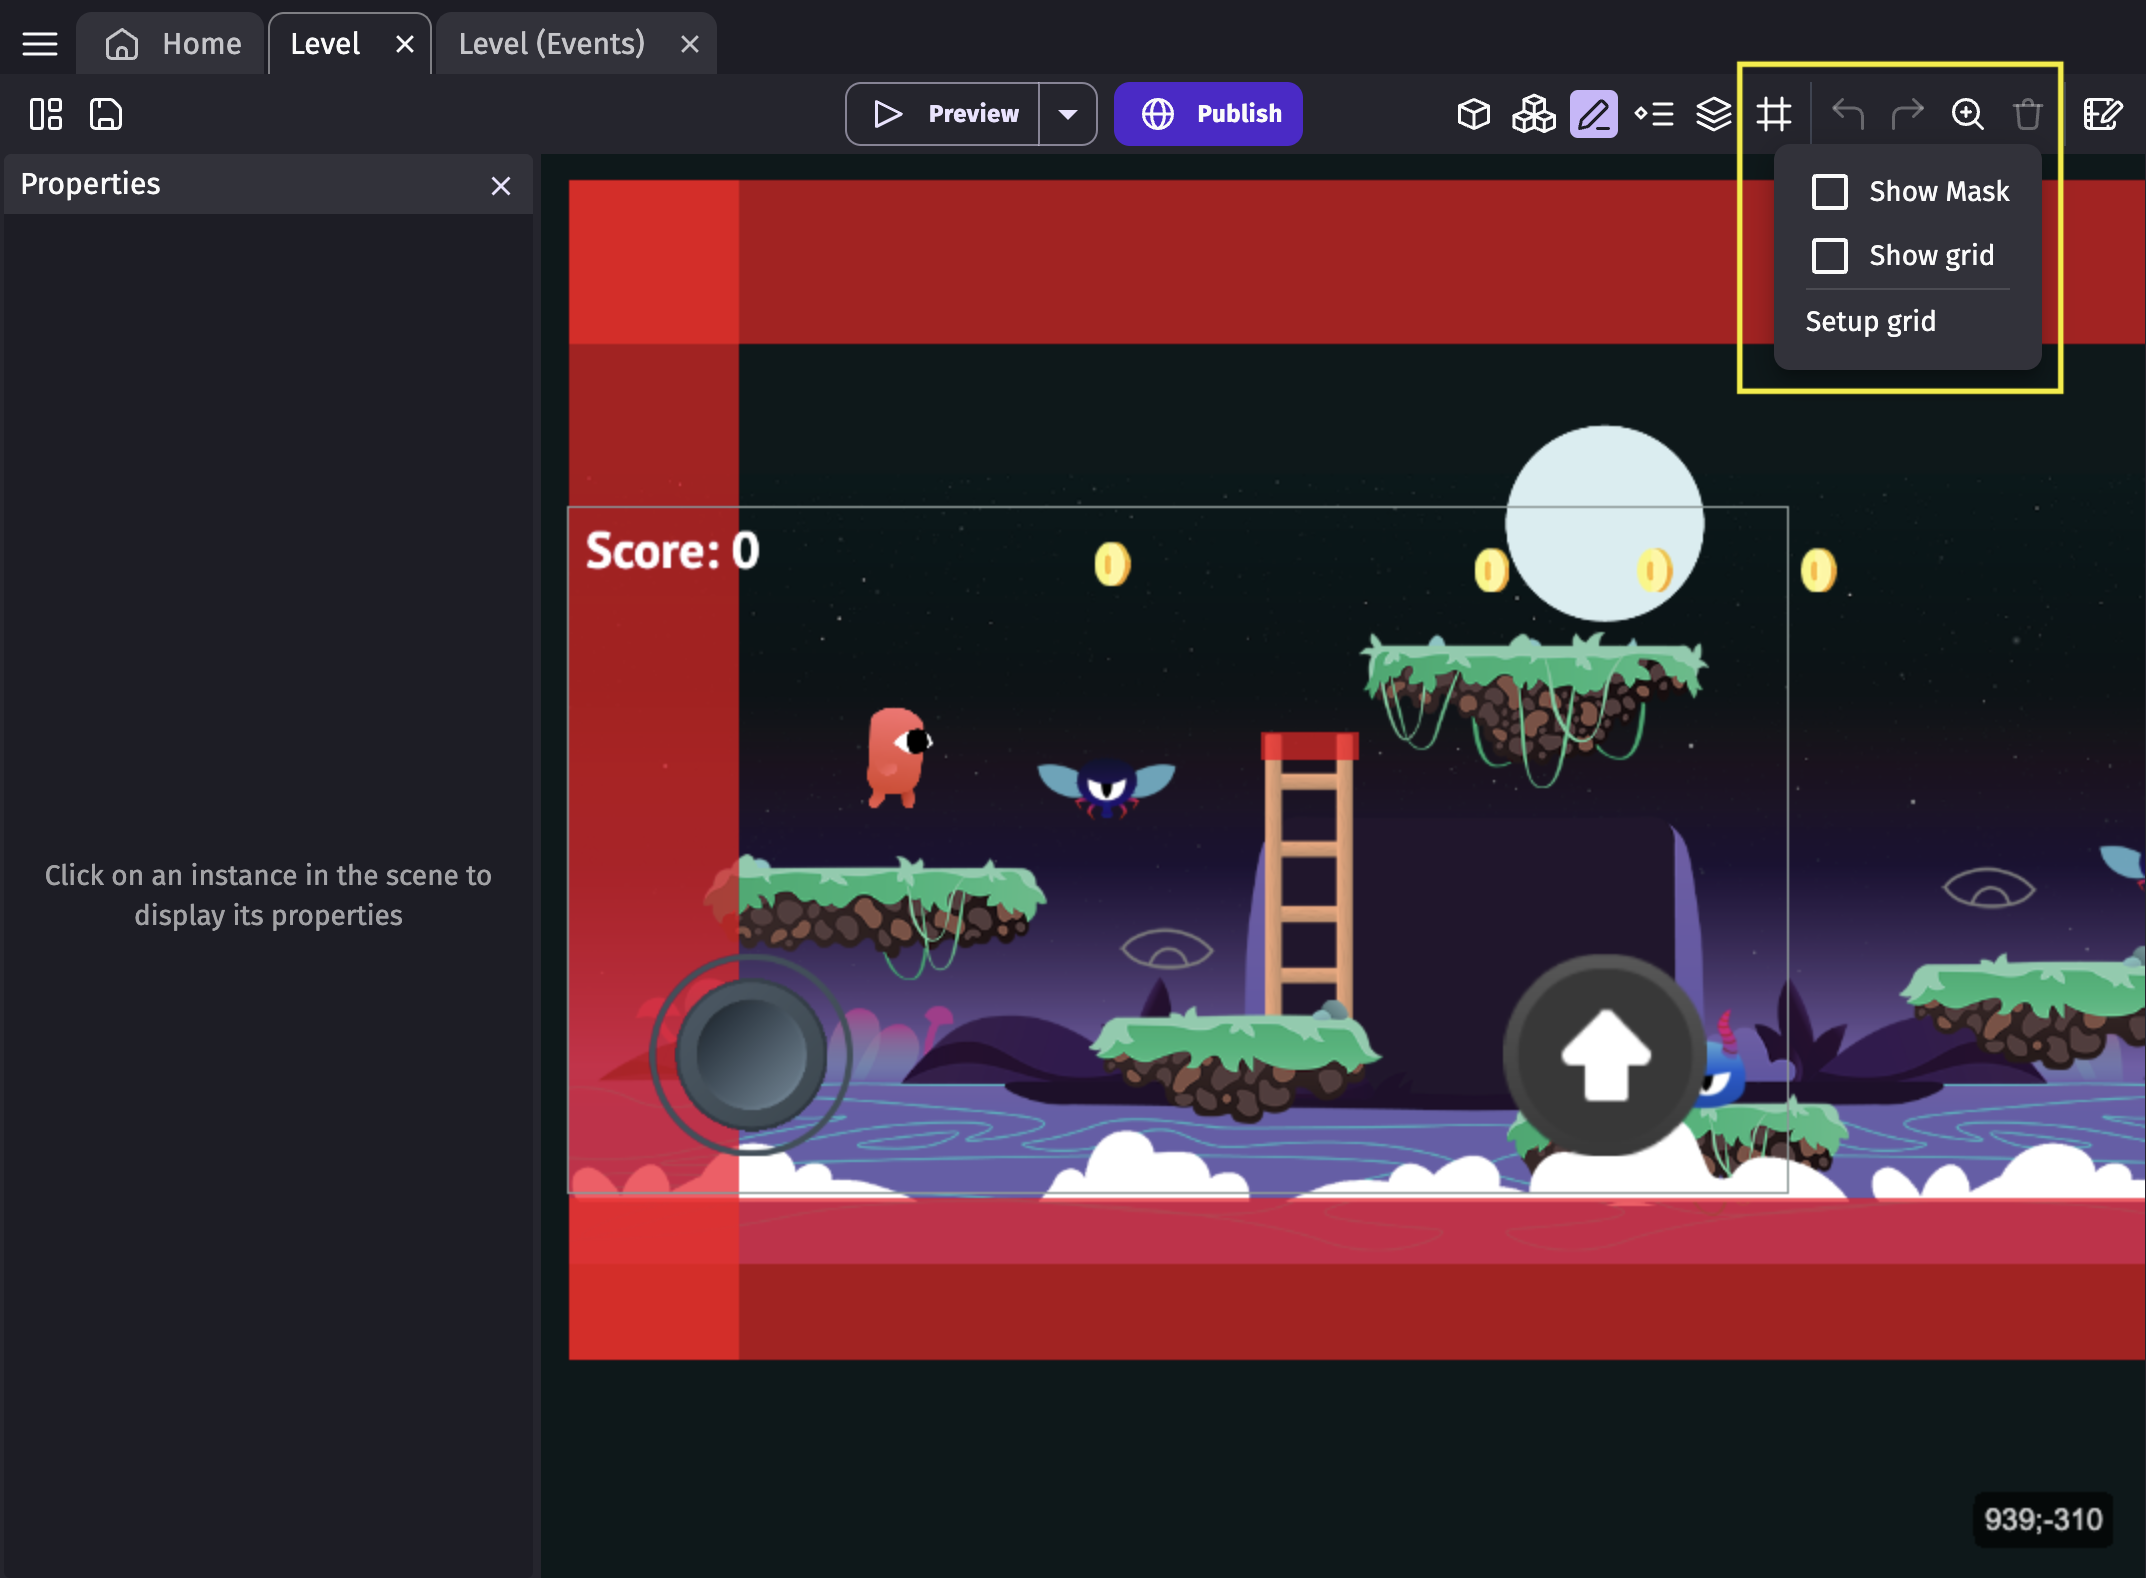Viewport: 2146px width, 1578px height.
Task: Open the instances list icon
Action: pos(1654,114)
